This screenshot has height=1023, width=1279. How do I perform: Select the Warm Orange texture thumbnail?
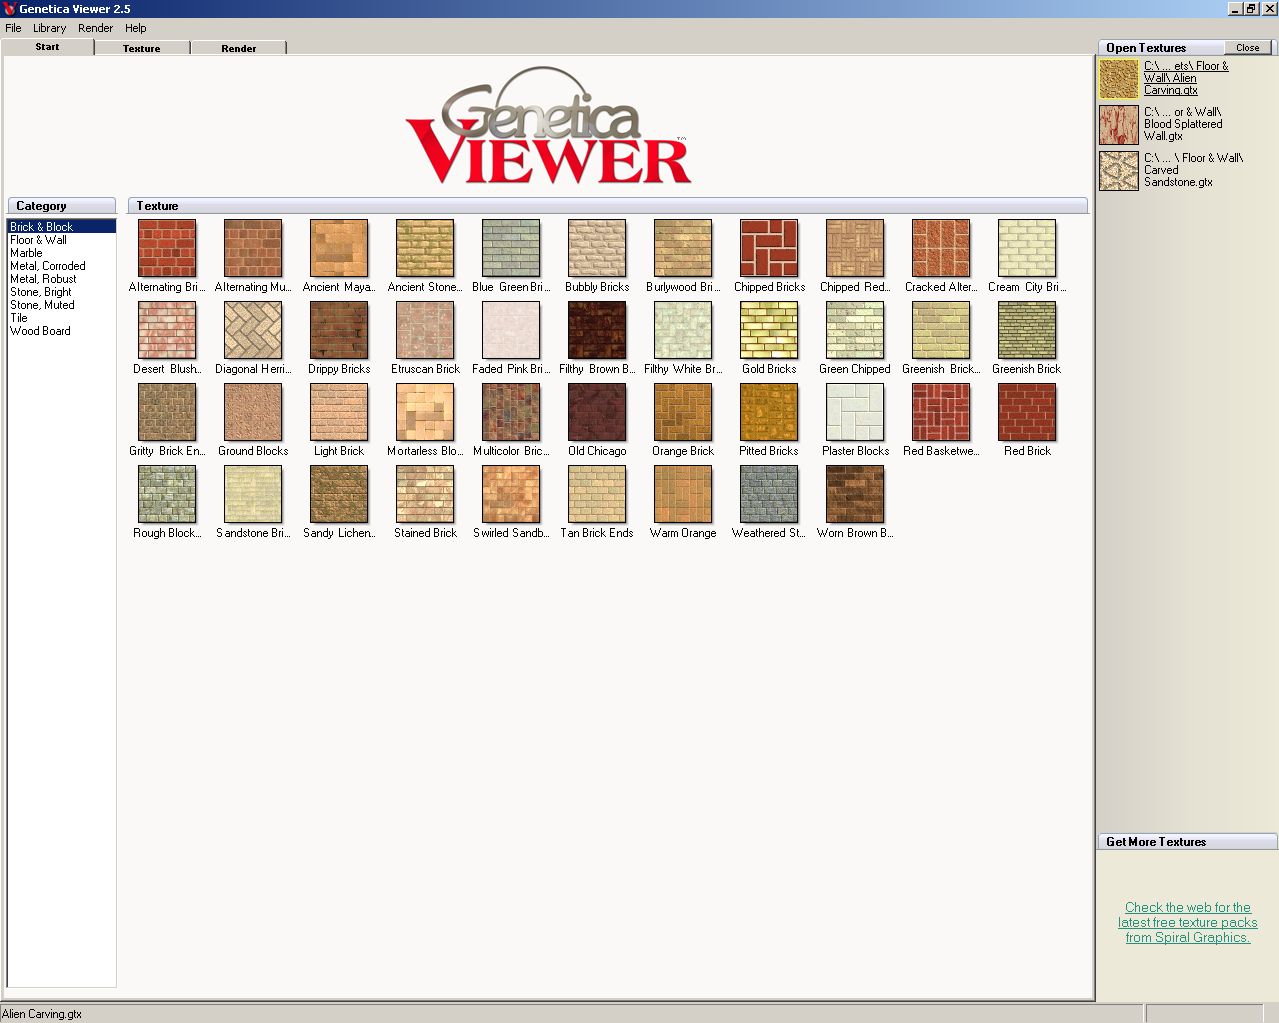[x=683, y=494]
